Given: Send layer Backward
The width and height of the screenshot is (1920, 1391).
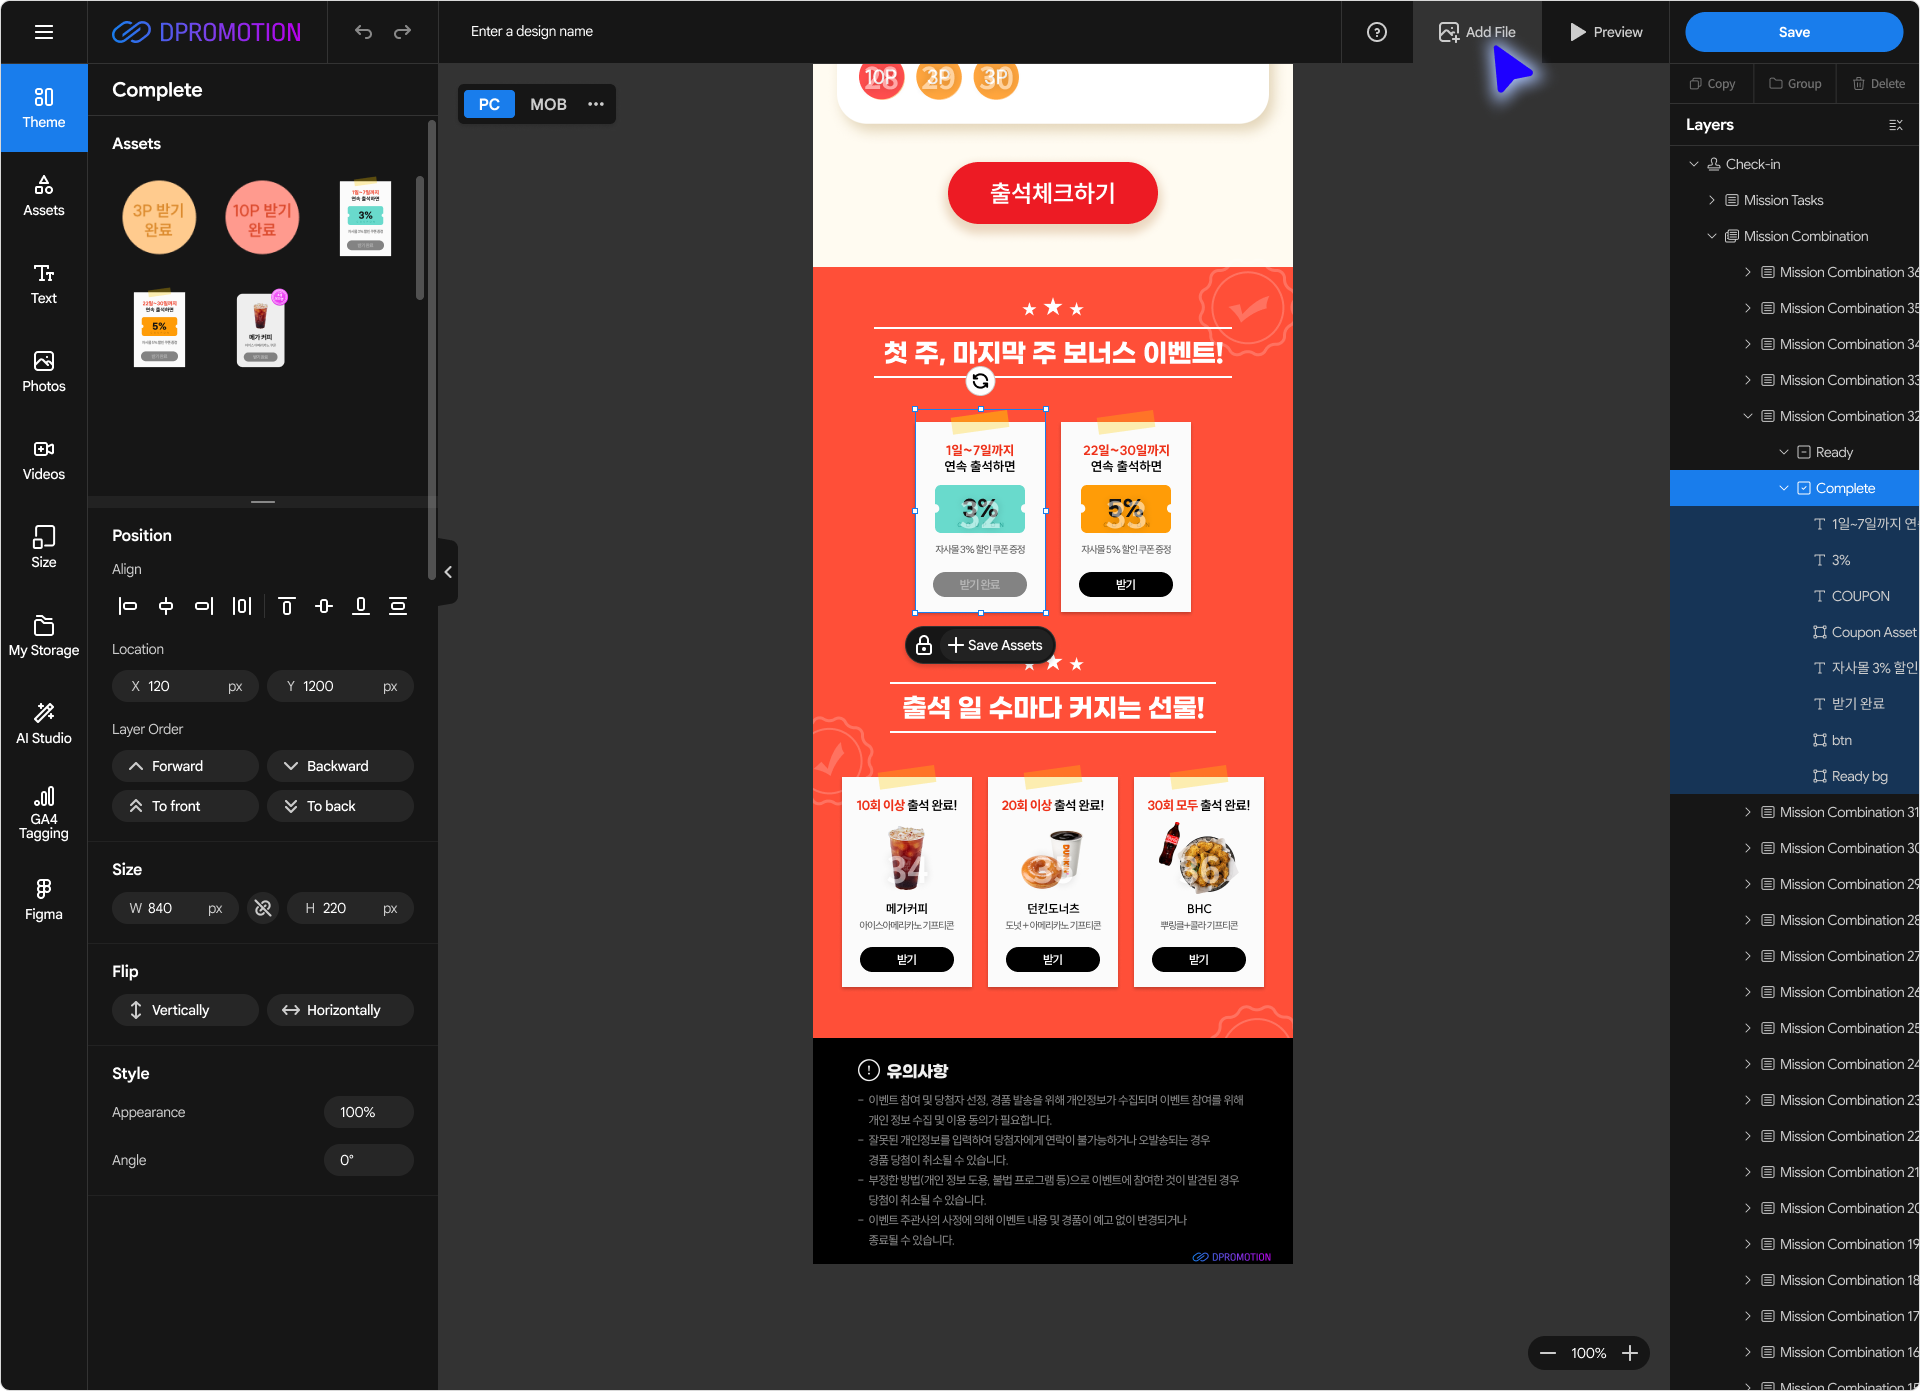Looking at the screenshot, I should point(340,766).
